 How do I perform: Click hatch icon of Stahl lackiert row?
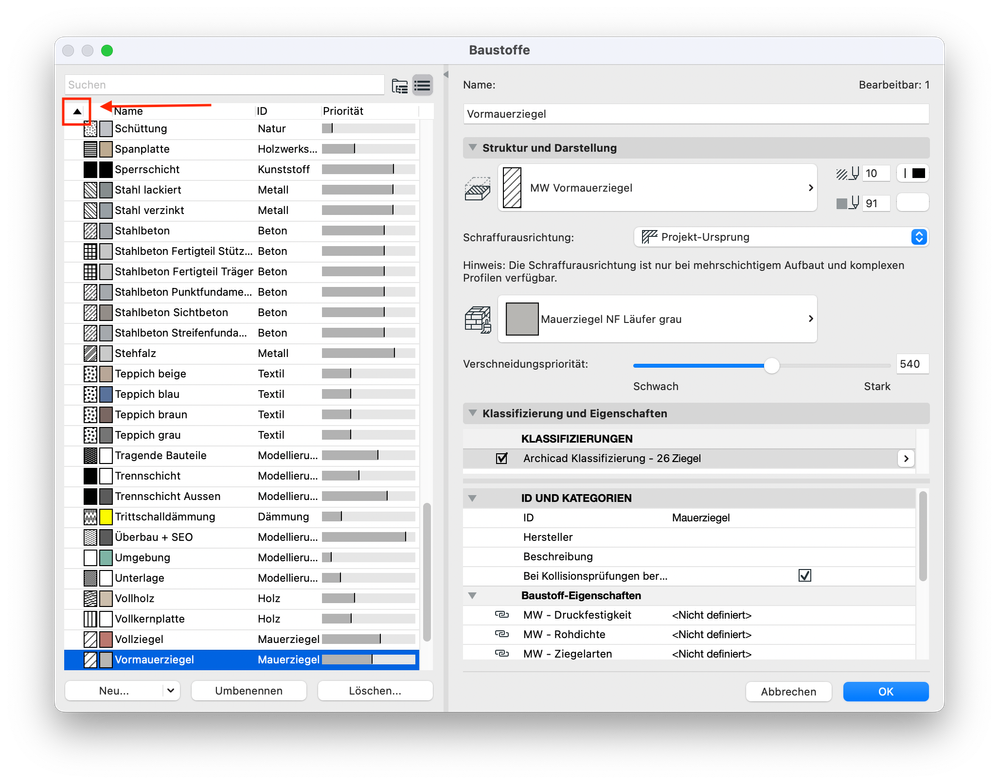[x=90, y=190]
